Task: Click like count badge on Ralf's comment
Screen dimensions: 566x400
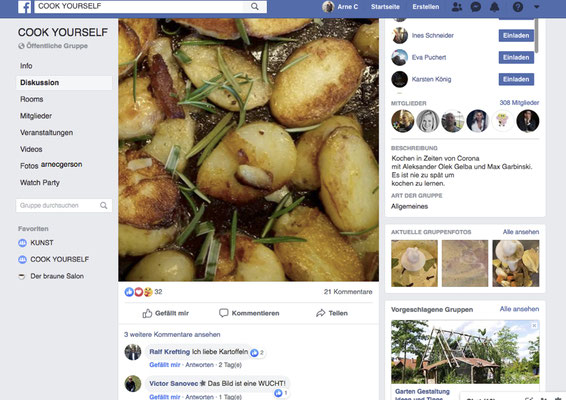Action: click(257, 353)
